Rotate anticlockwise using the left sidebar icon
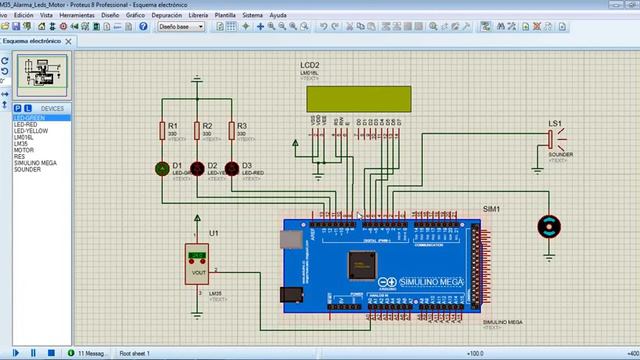This screenshot has width=640, height=360. 5,71
